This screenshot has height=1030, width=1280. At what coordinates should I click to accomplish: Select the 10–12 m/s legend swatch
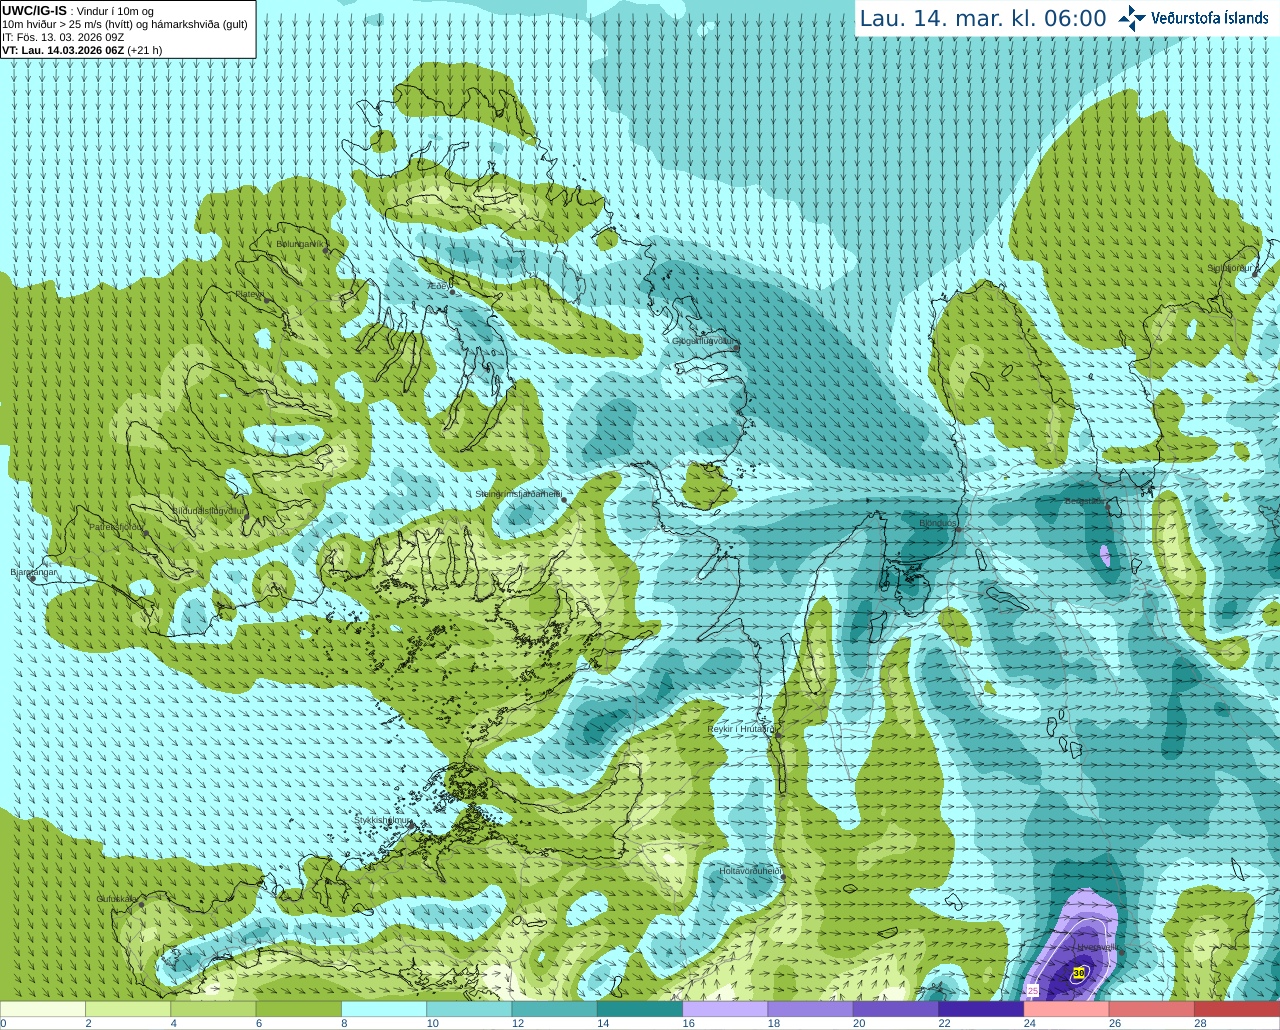tap(469, 1009)
